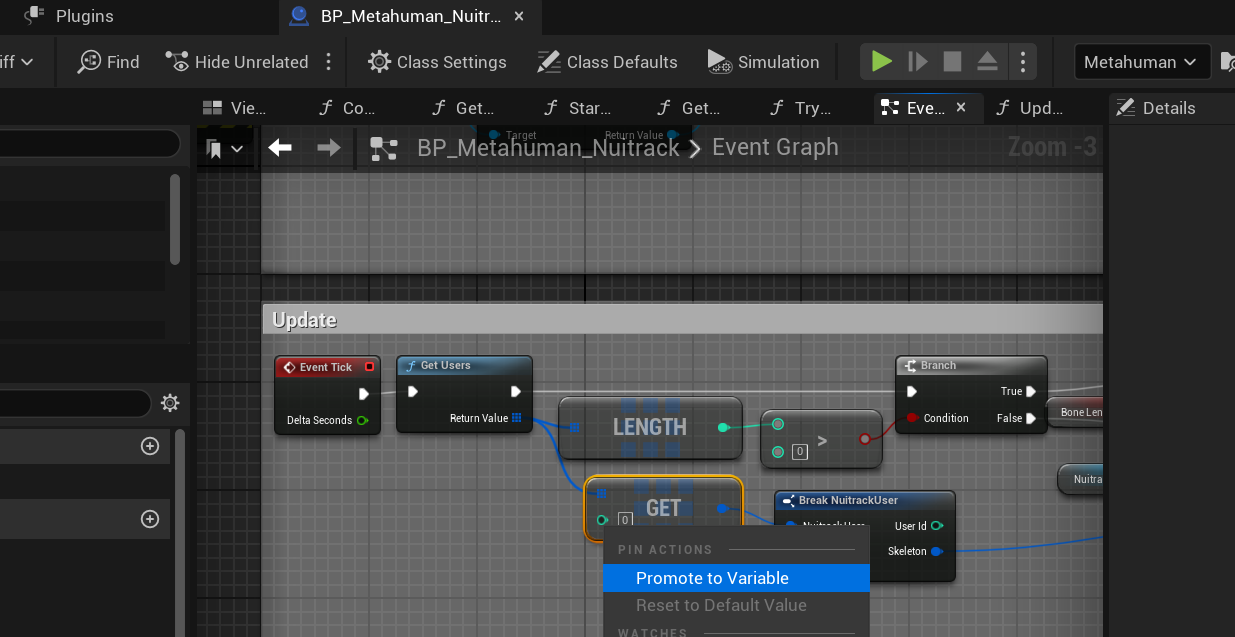Open Class Defaults
The width and height of the screenshot is (1235, 637).
pyautogui.click(x=607, y=62)
